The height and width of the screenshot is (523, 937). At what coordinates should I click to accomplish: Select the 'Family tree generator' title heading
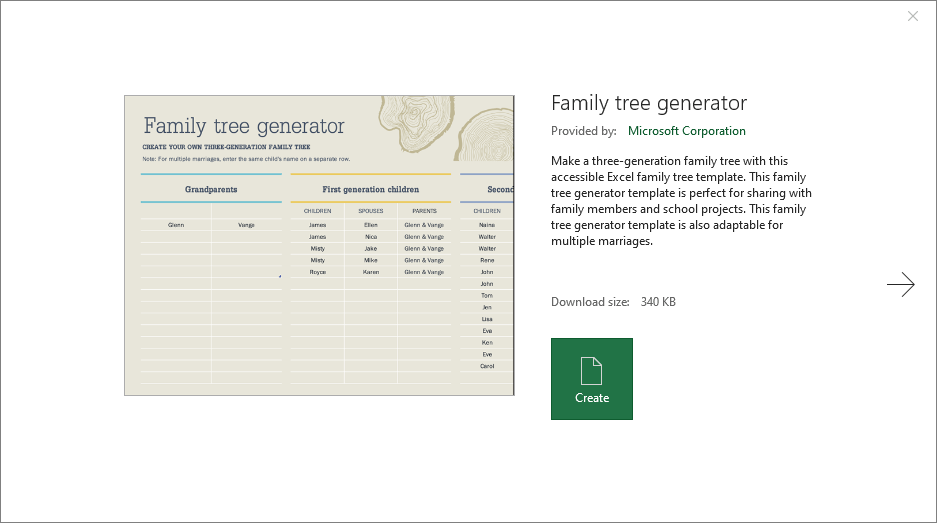(649, 103)
